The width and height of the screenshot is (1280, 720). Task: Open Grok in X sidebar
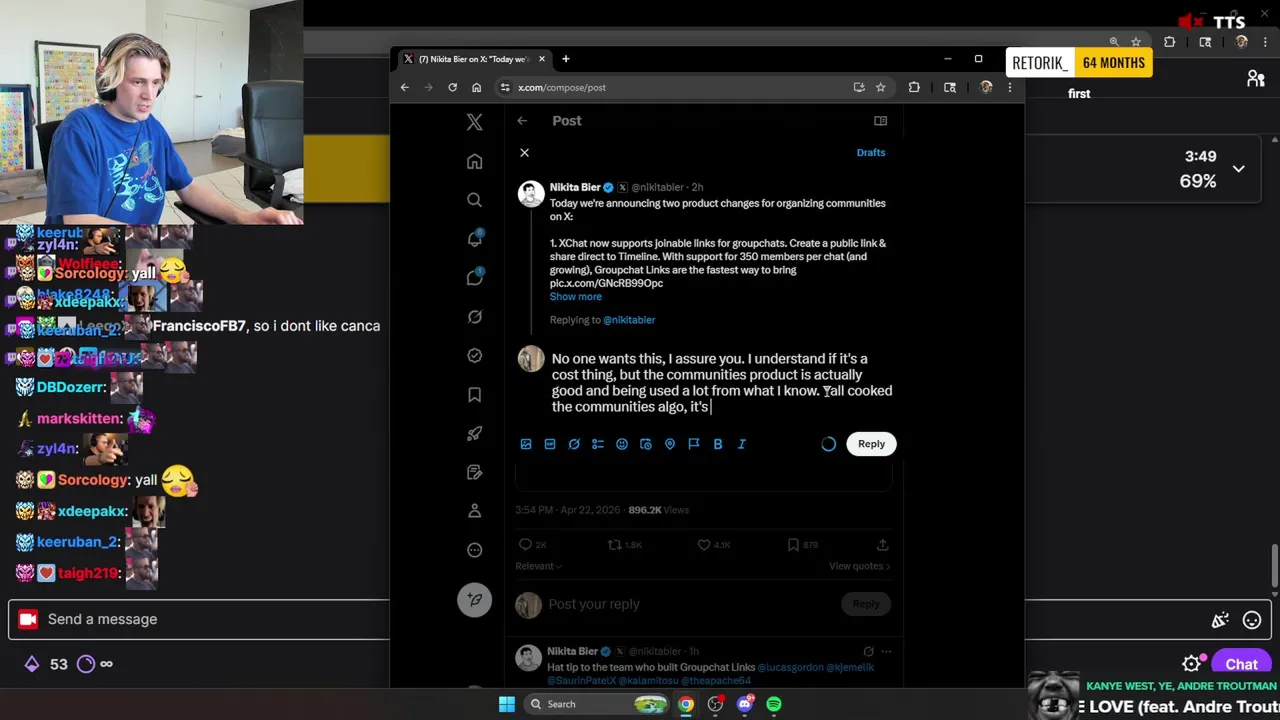(474, 317)
